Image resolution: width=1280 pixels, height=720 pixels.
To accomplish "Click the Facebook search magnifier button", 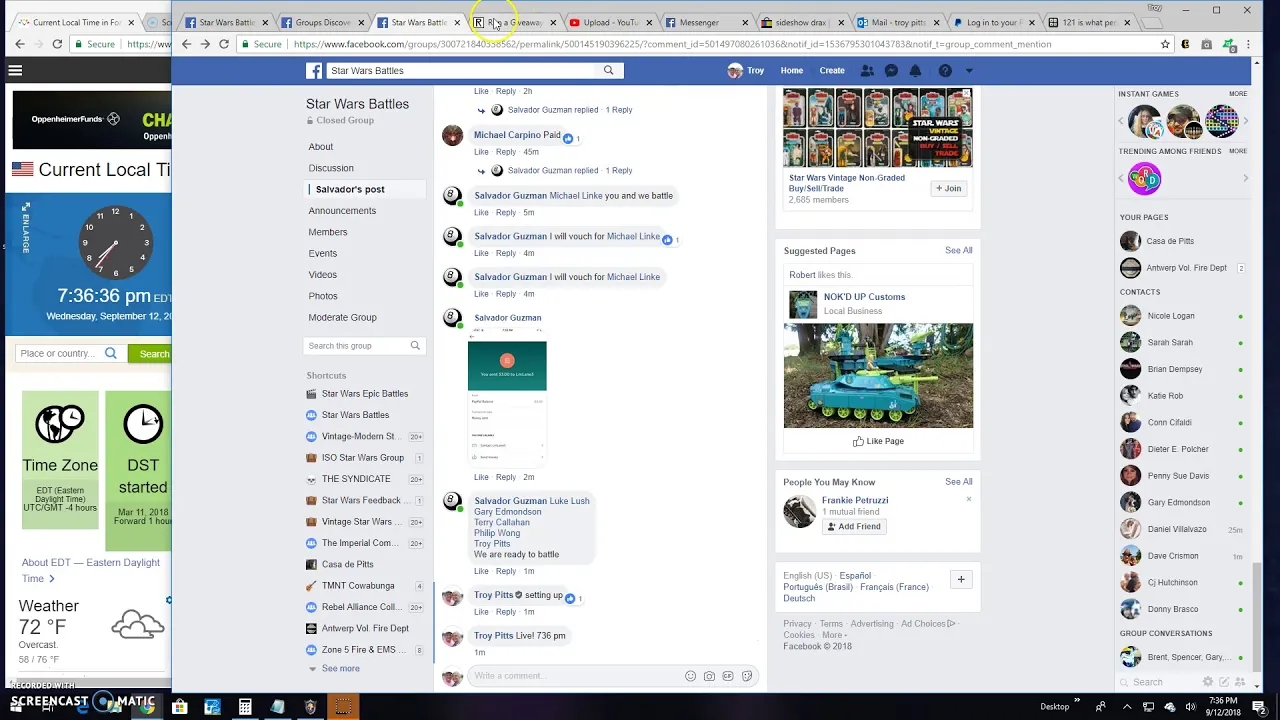I will (x=608, y=70).
